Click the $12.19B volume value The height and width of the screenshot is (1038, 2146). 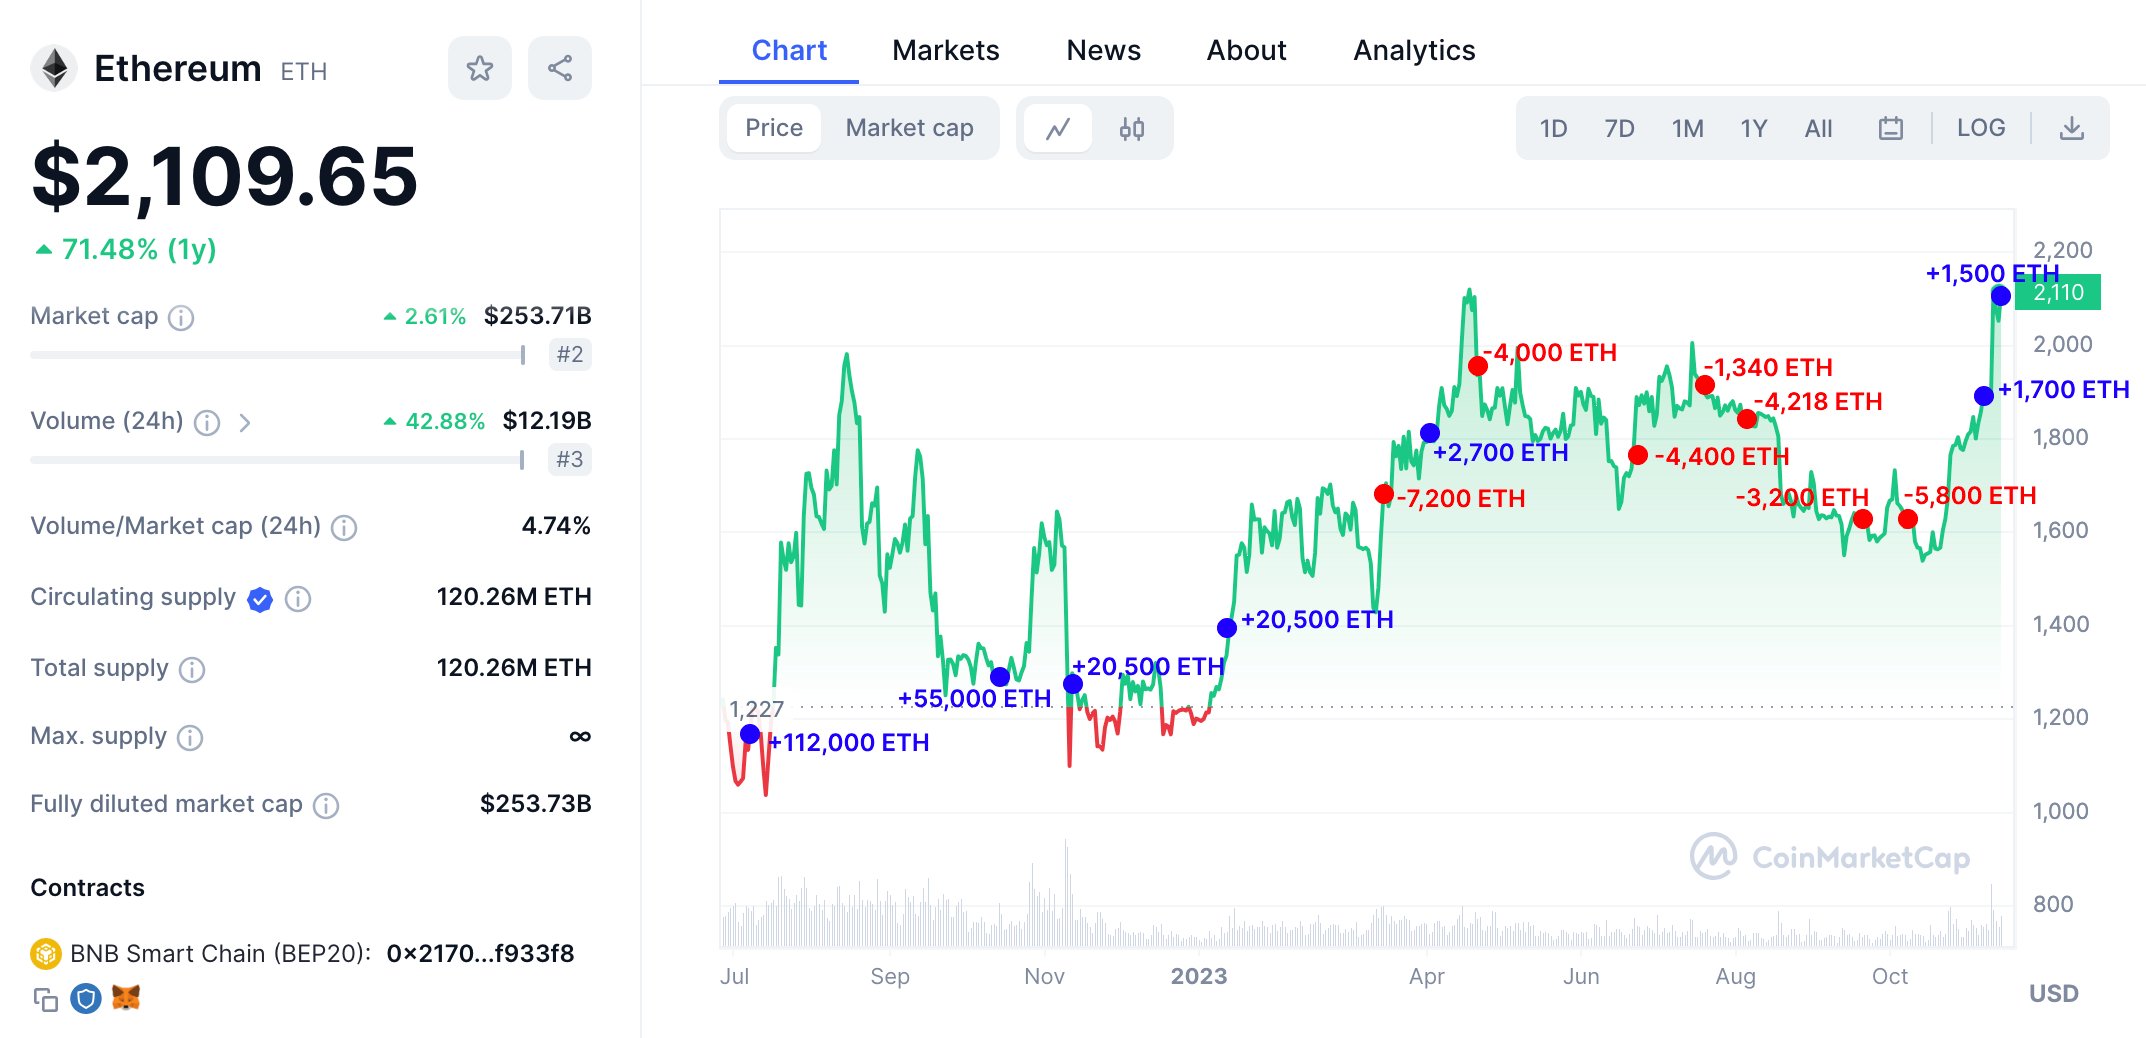pyautogui.click(x=547, y=421)
